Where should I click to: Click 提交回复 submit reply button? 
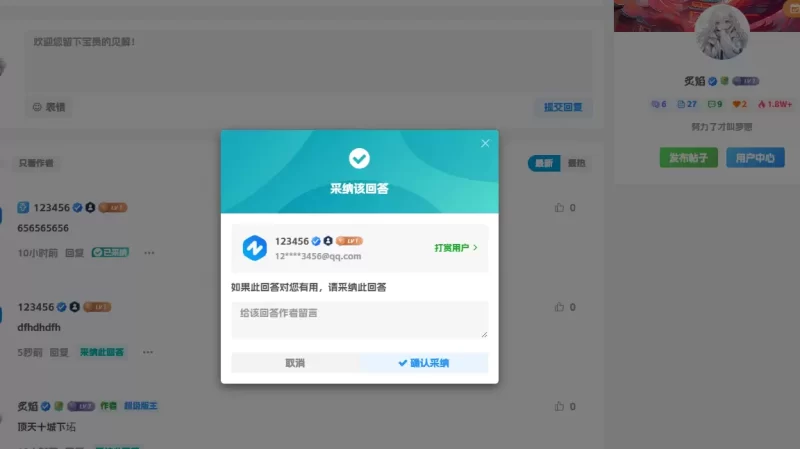pyautogui.click(x=563, y=107)
